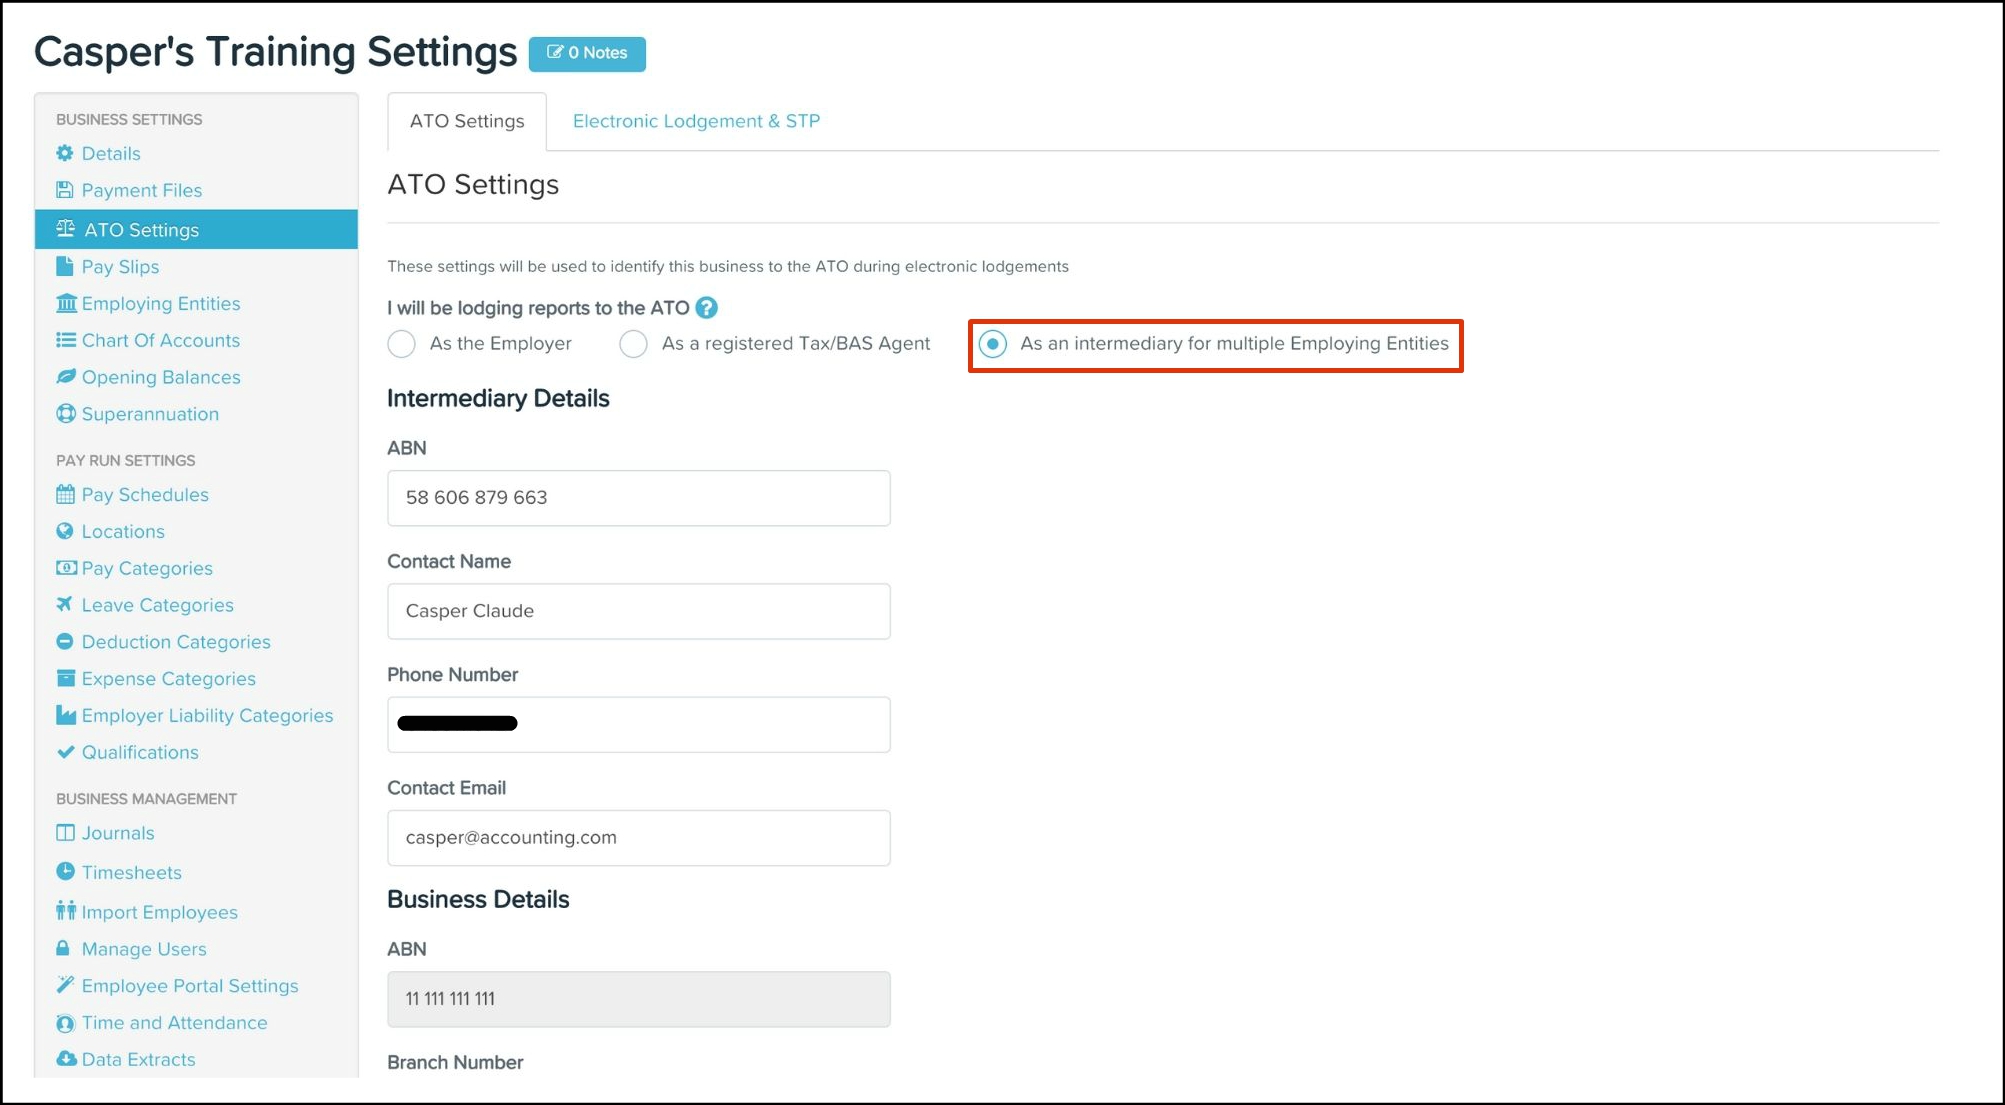Screen dimensions: 2005x1105
Task: Open Chart Of Accounts link
Action: pos(161,340)
